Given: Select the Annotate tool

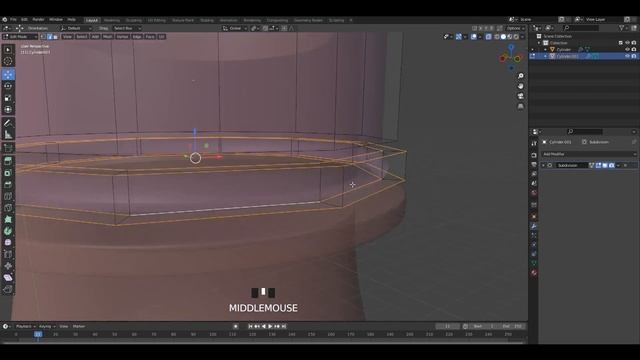Looking at the screenshot, I should [8, 123].
